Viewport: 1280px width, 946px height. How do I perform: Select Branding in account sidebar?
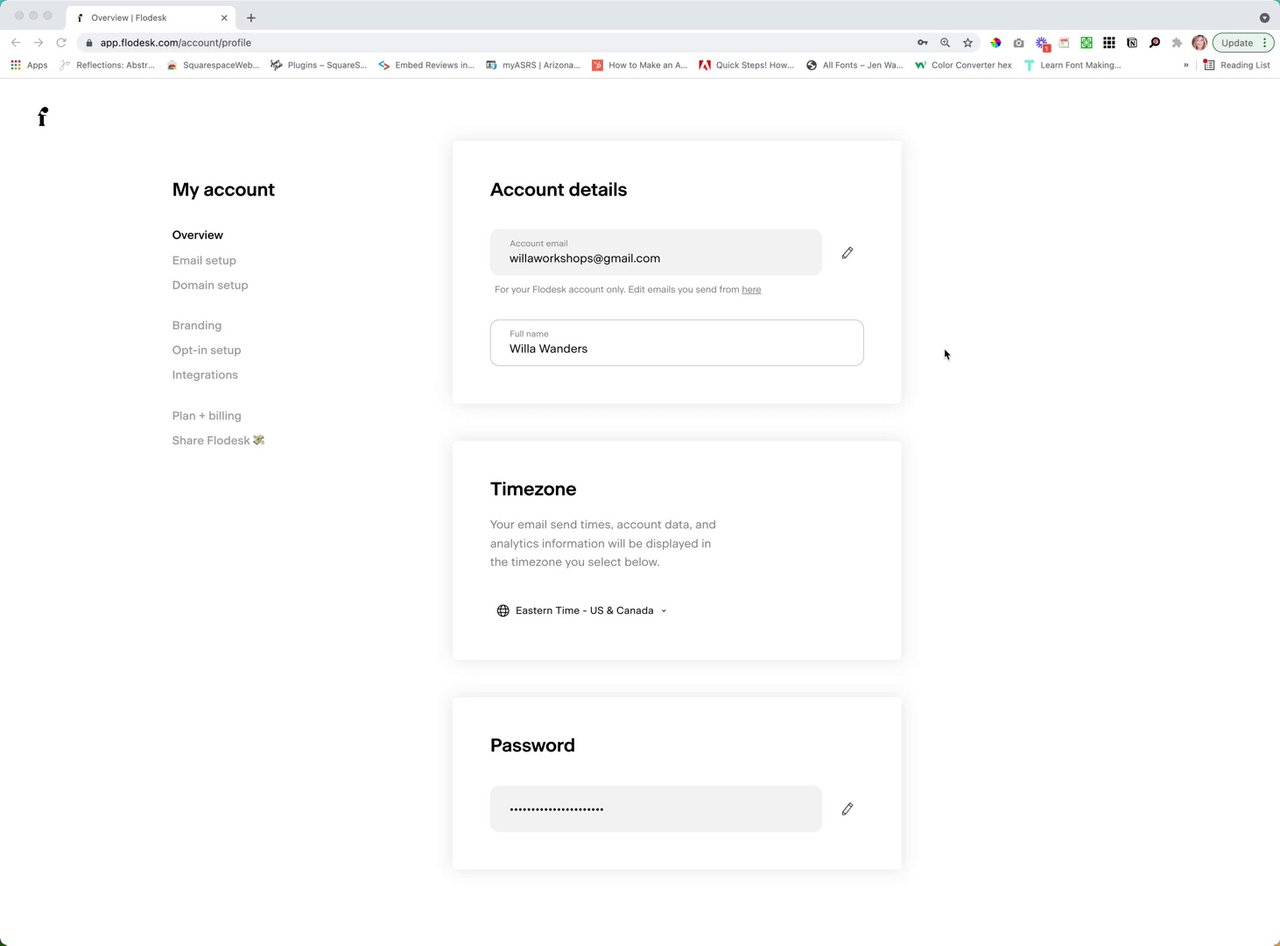(197, 326)
